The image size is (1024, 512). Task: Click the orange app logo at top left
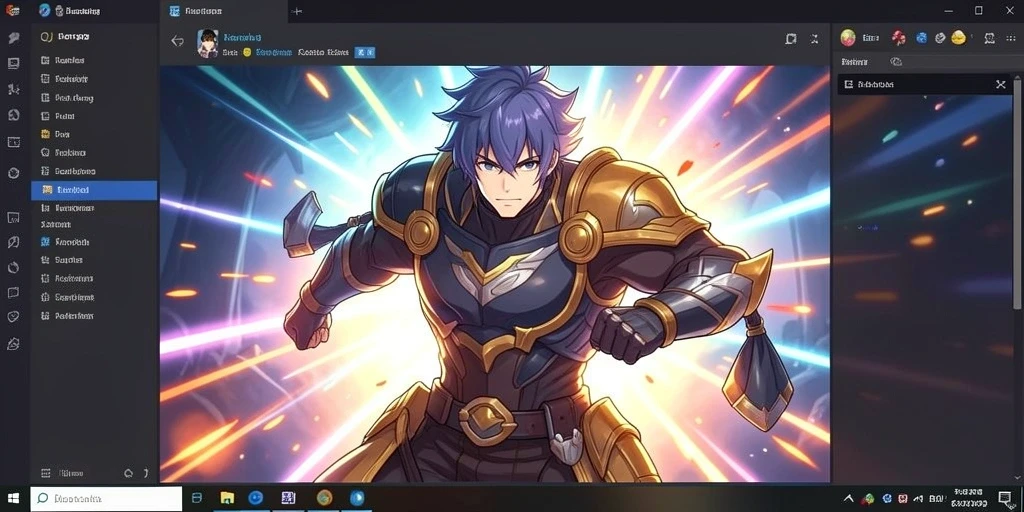pos(11,10)
